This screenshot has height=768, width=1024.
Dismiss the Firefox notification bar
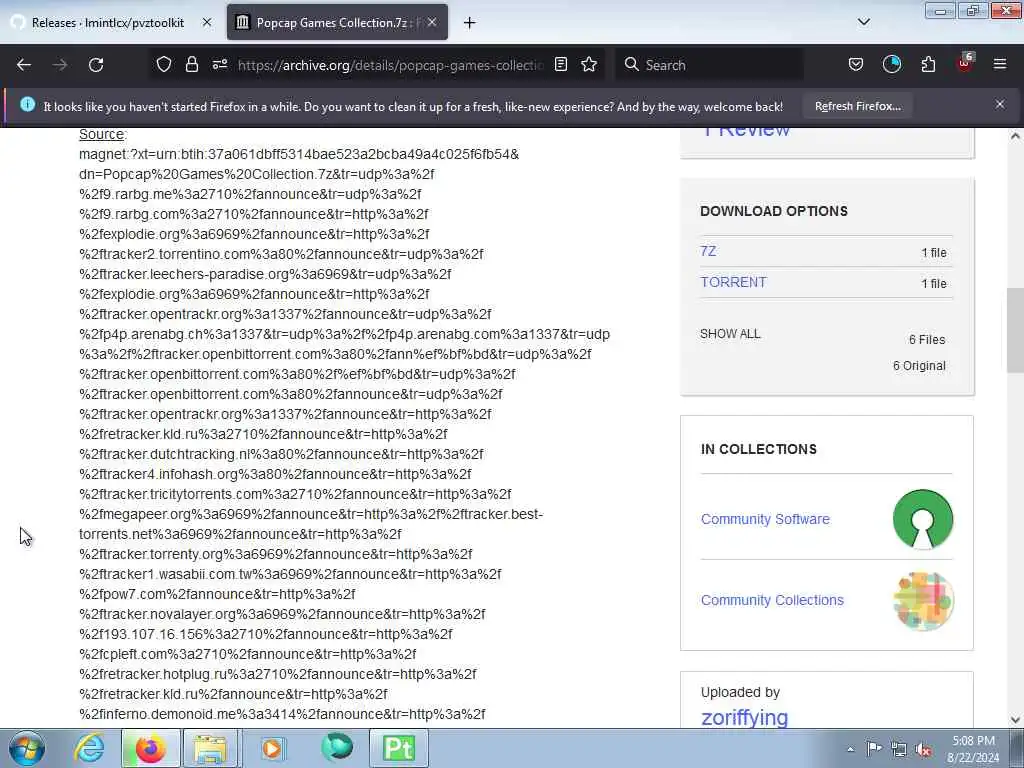[x=1000, y=104]
